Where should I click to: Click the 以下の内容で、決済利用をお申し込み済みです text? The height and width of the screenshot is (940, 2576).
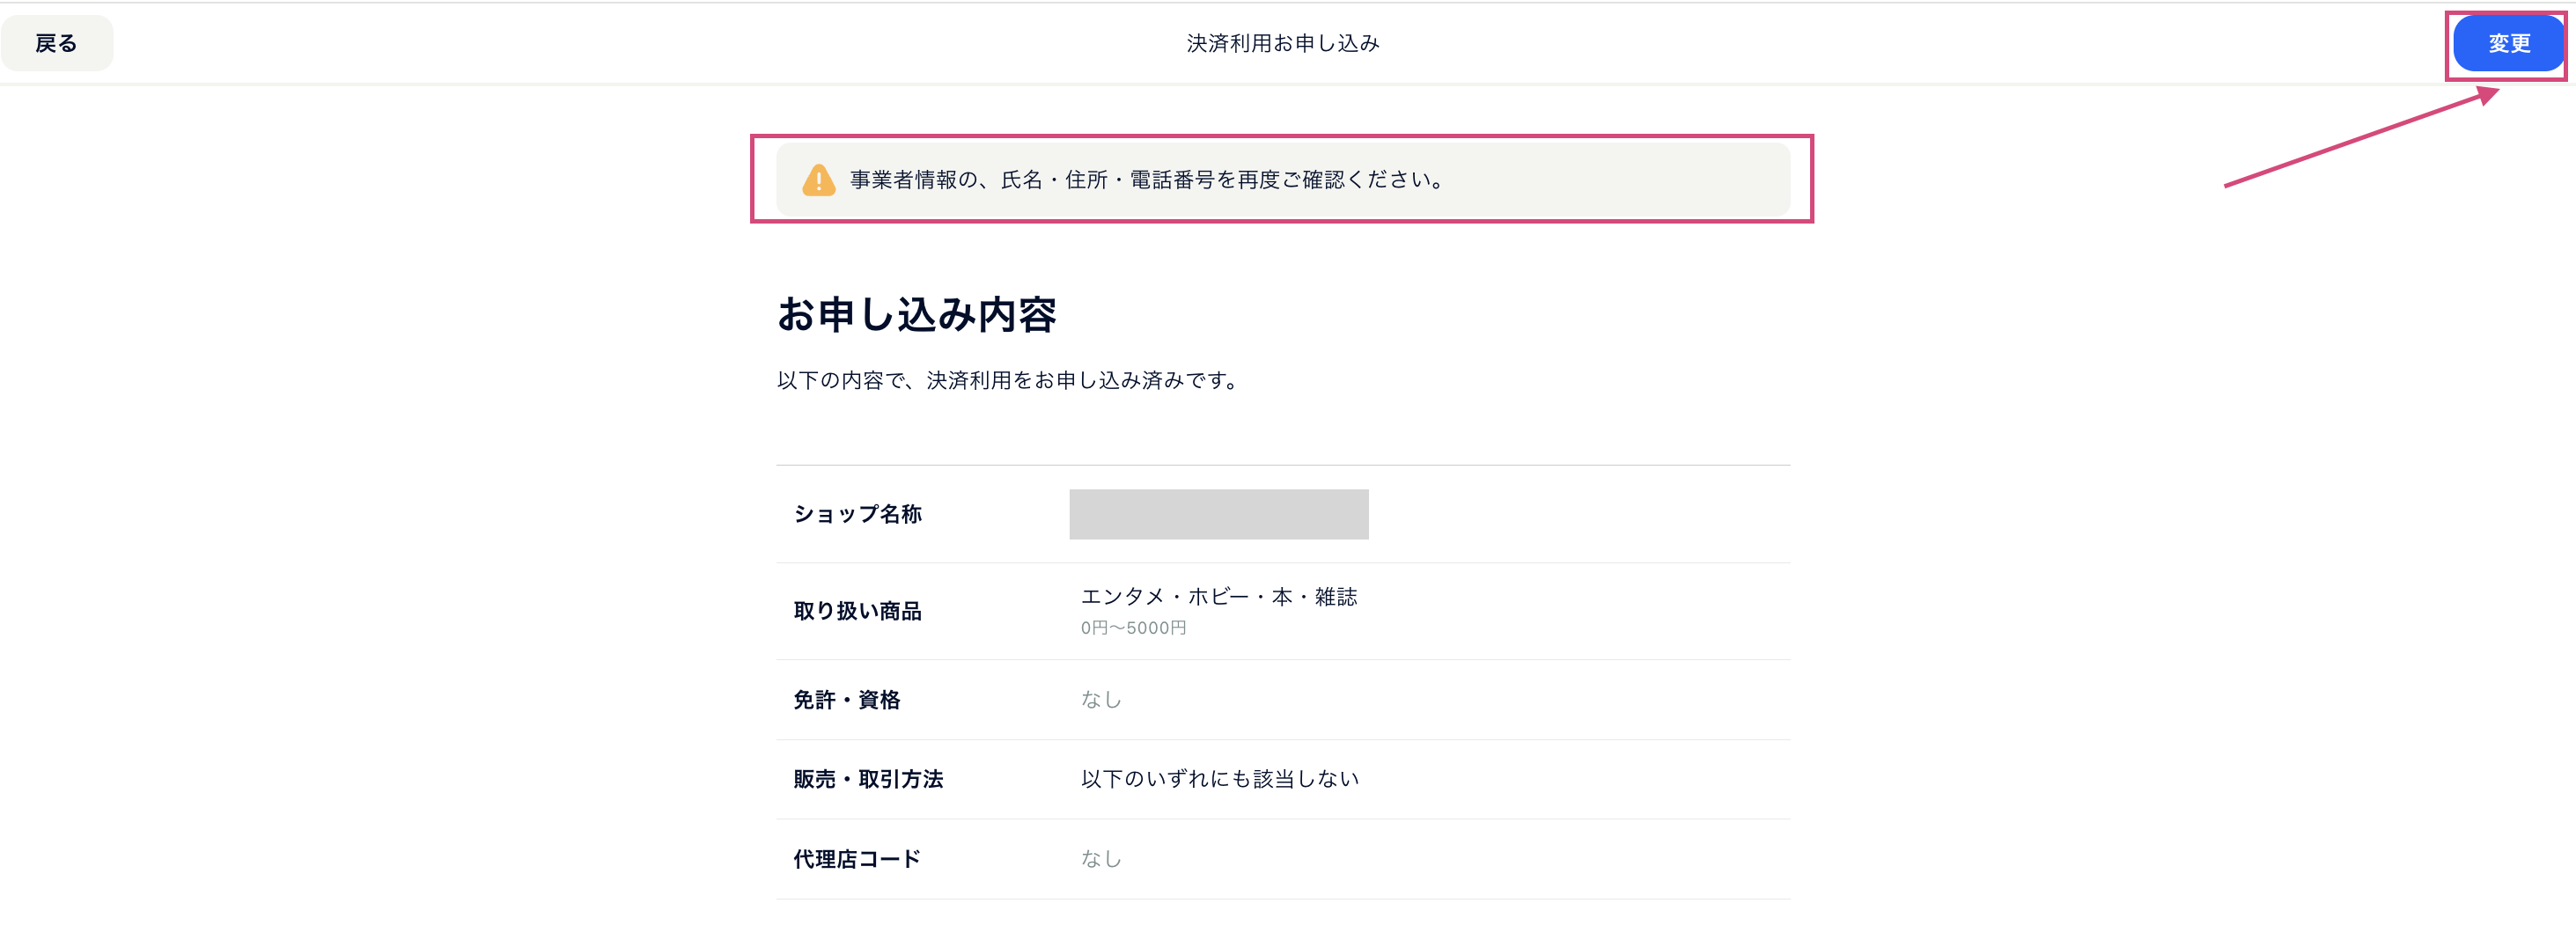[1010, 380]
